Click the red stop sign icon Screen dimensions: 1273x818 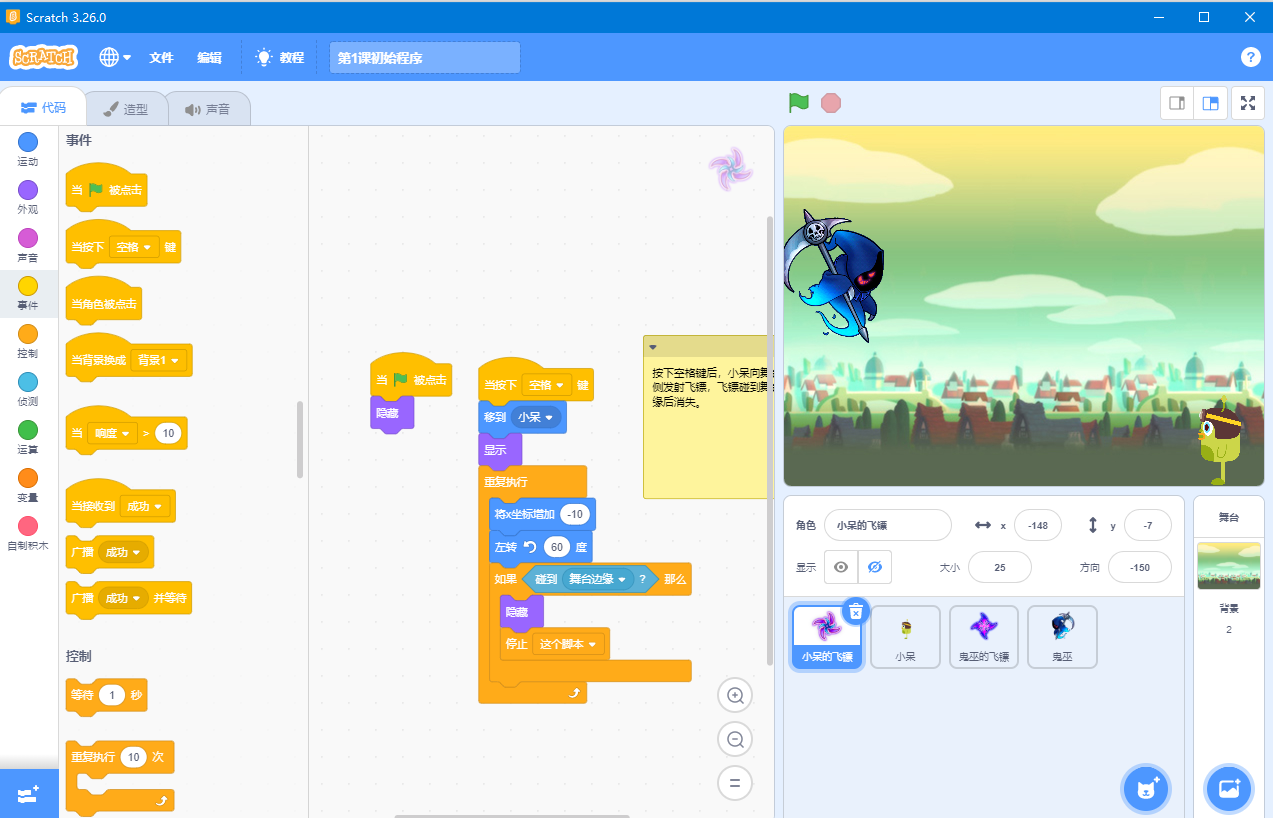pos(831,103)
